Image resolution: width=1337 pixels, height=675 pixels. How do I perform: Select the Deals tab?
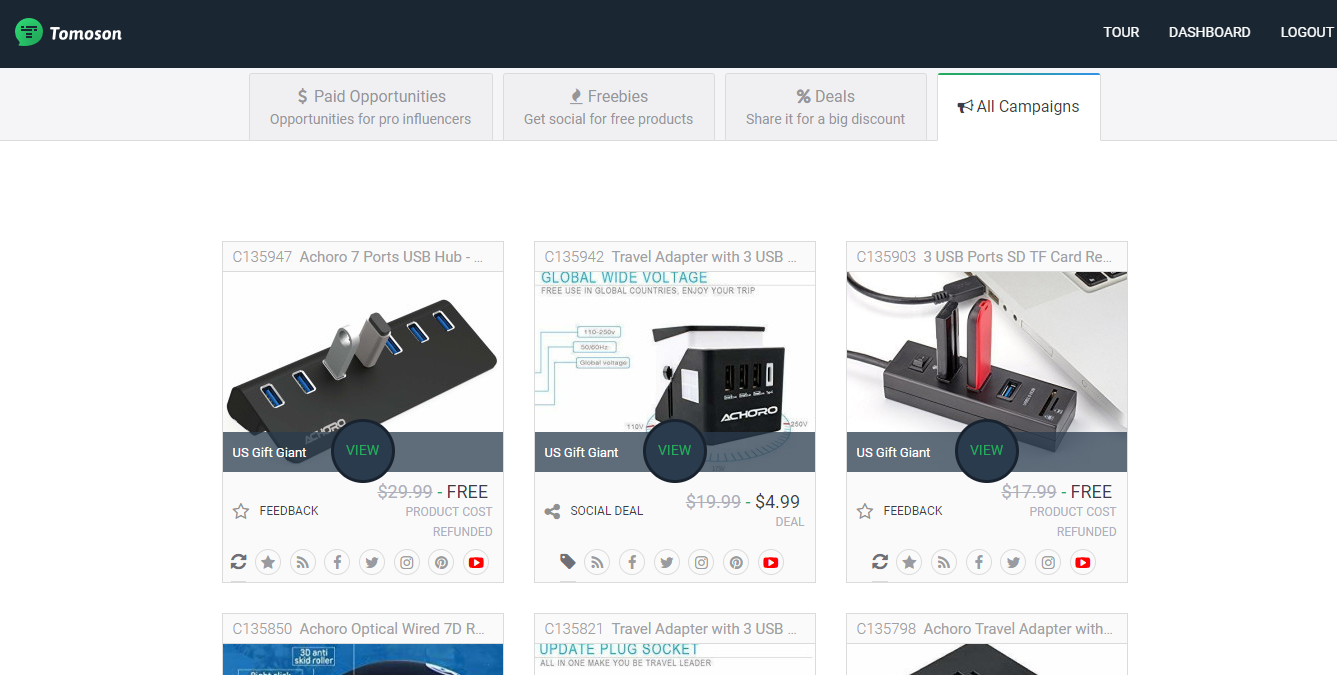click(x=825, y=107)
